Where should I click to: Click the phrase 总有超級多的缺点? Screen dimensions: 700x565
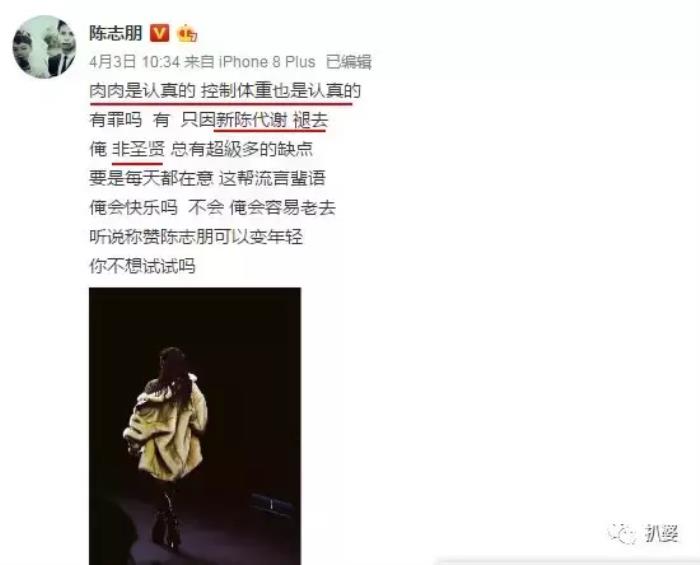tap(242, 149)
